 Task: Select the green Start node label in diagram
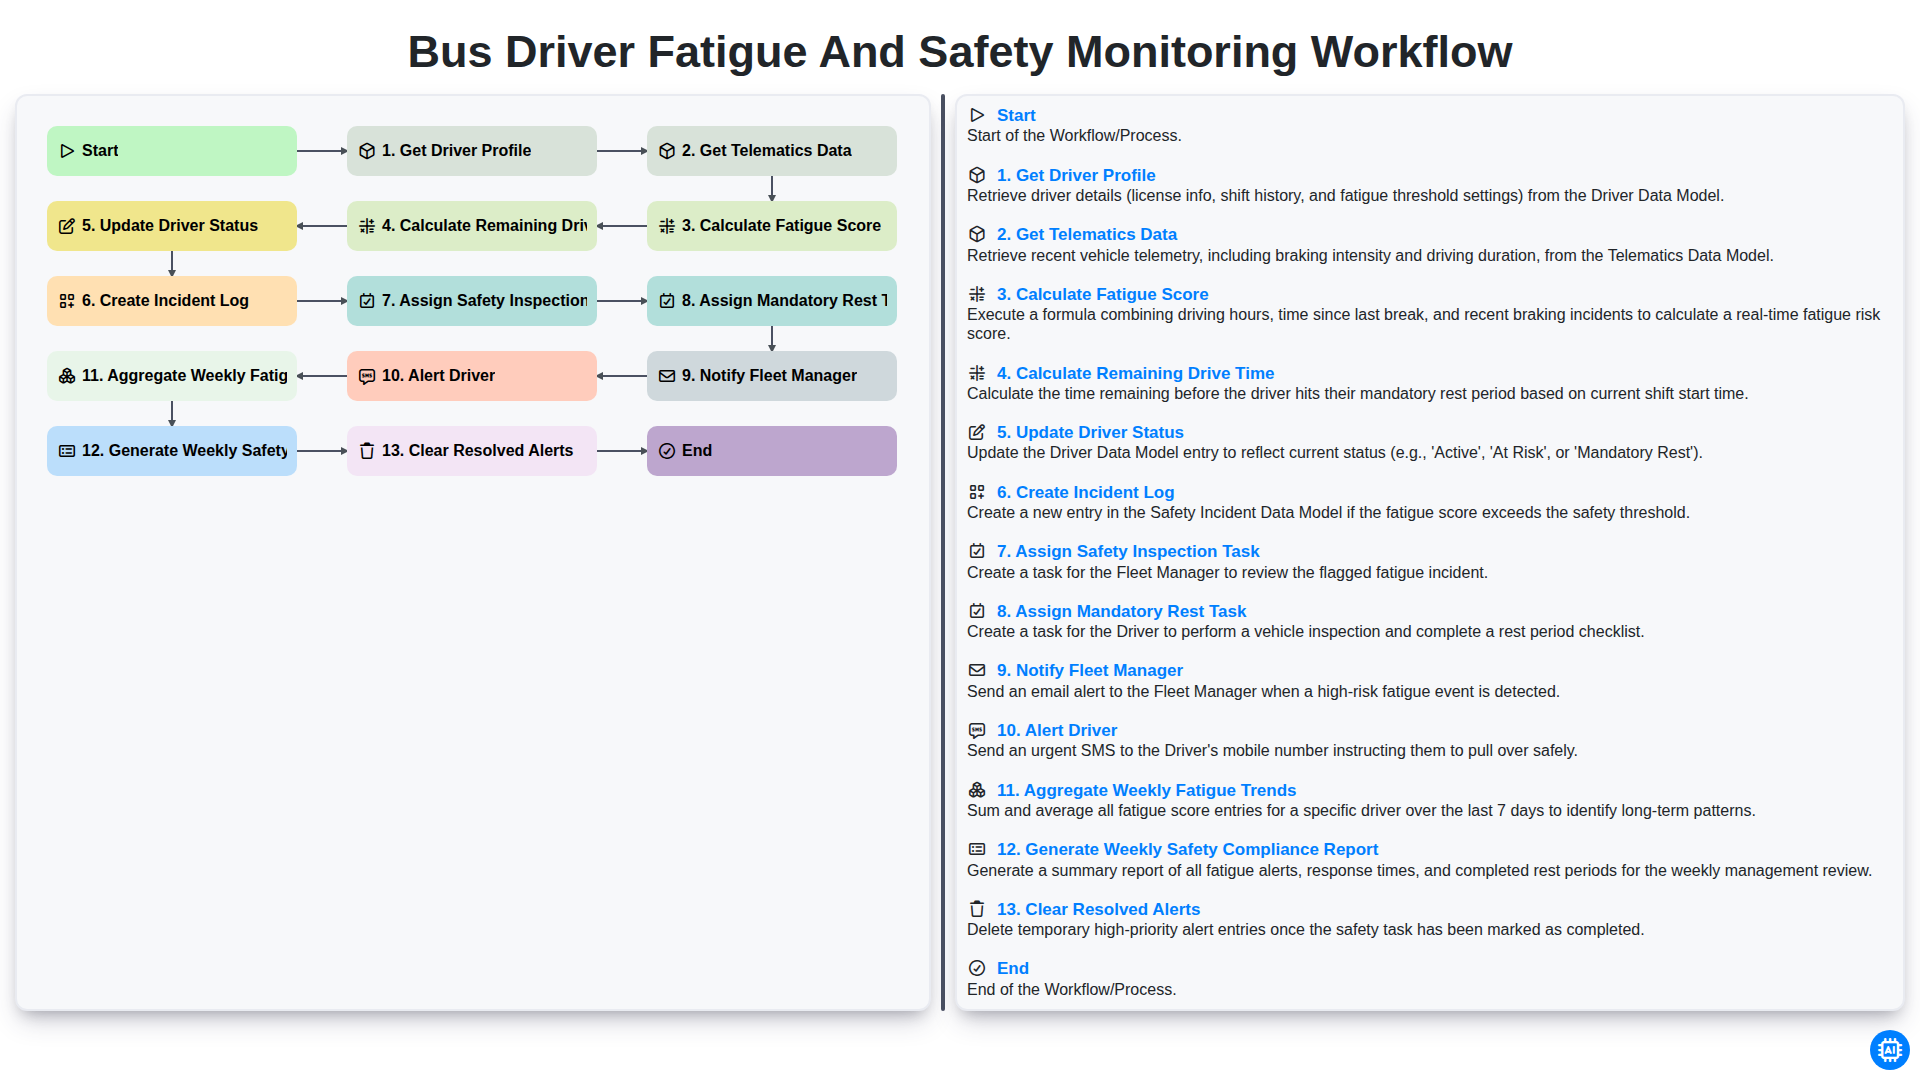(100, 151)
